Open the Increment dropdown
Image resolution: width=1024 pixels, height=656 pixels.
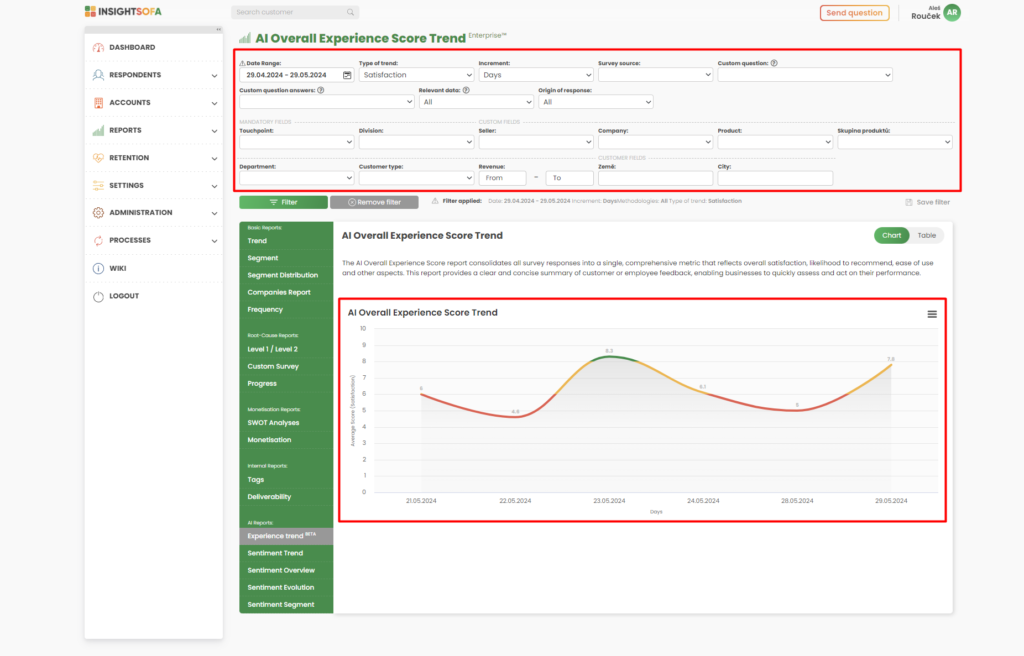tap(535, 75)
